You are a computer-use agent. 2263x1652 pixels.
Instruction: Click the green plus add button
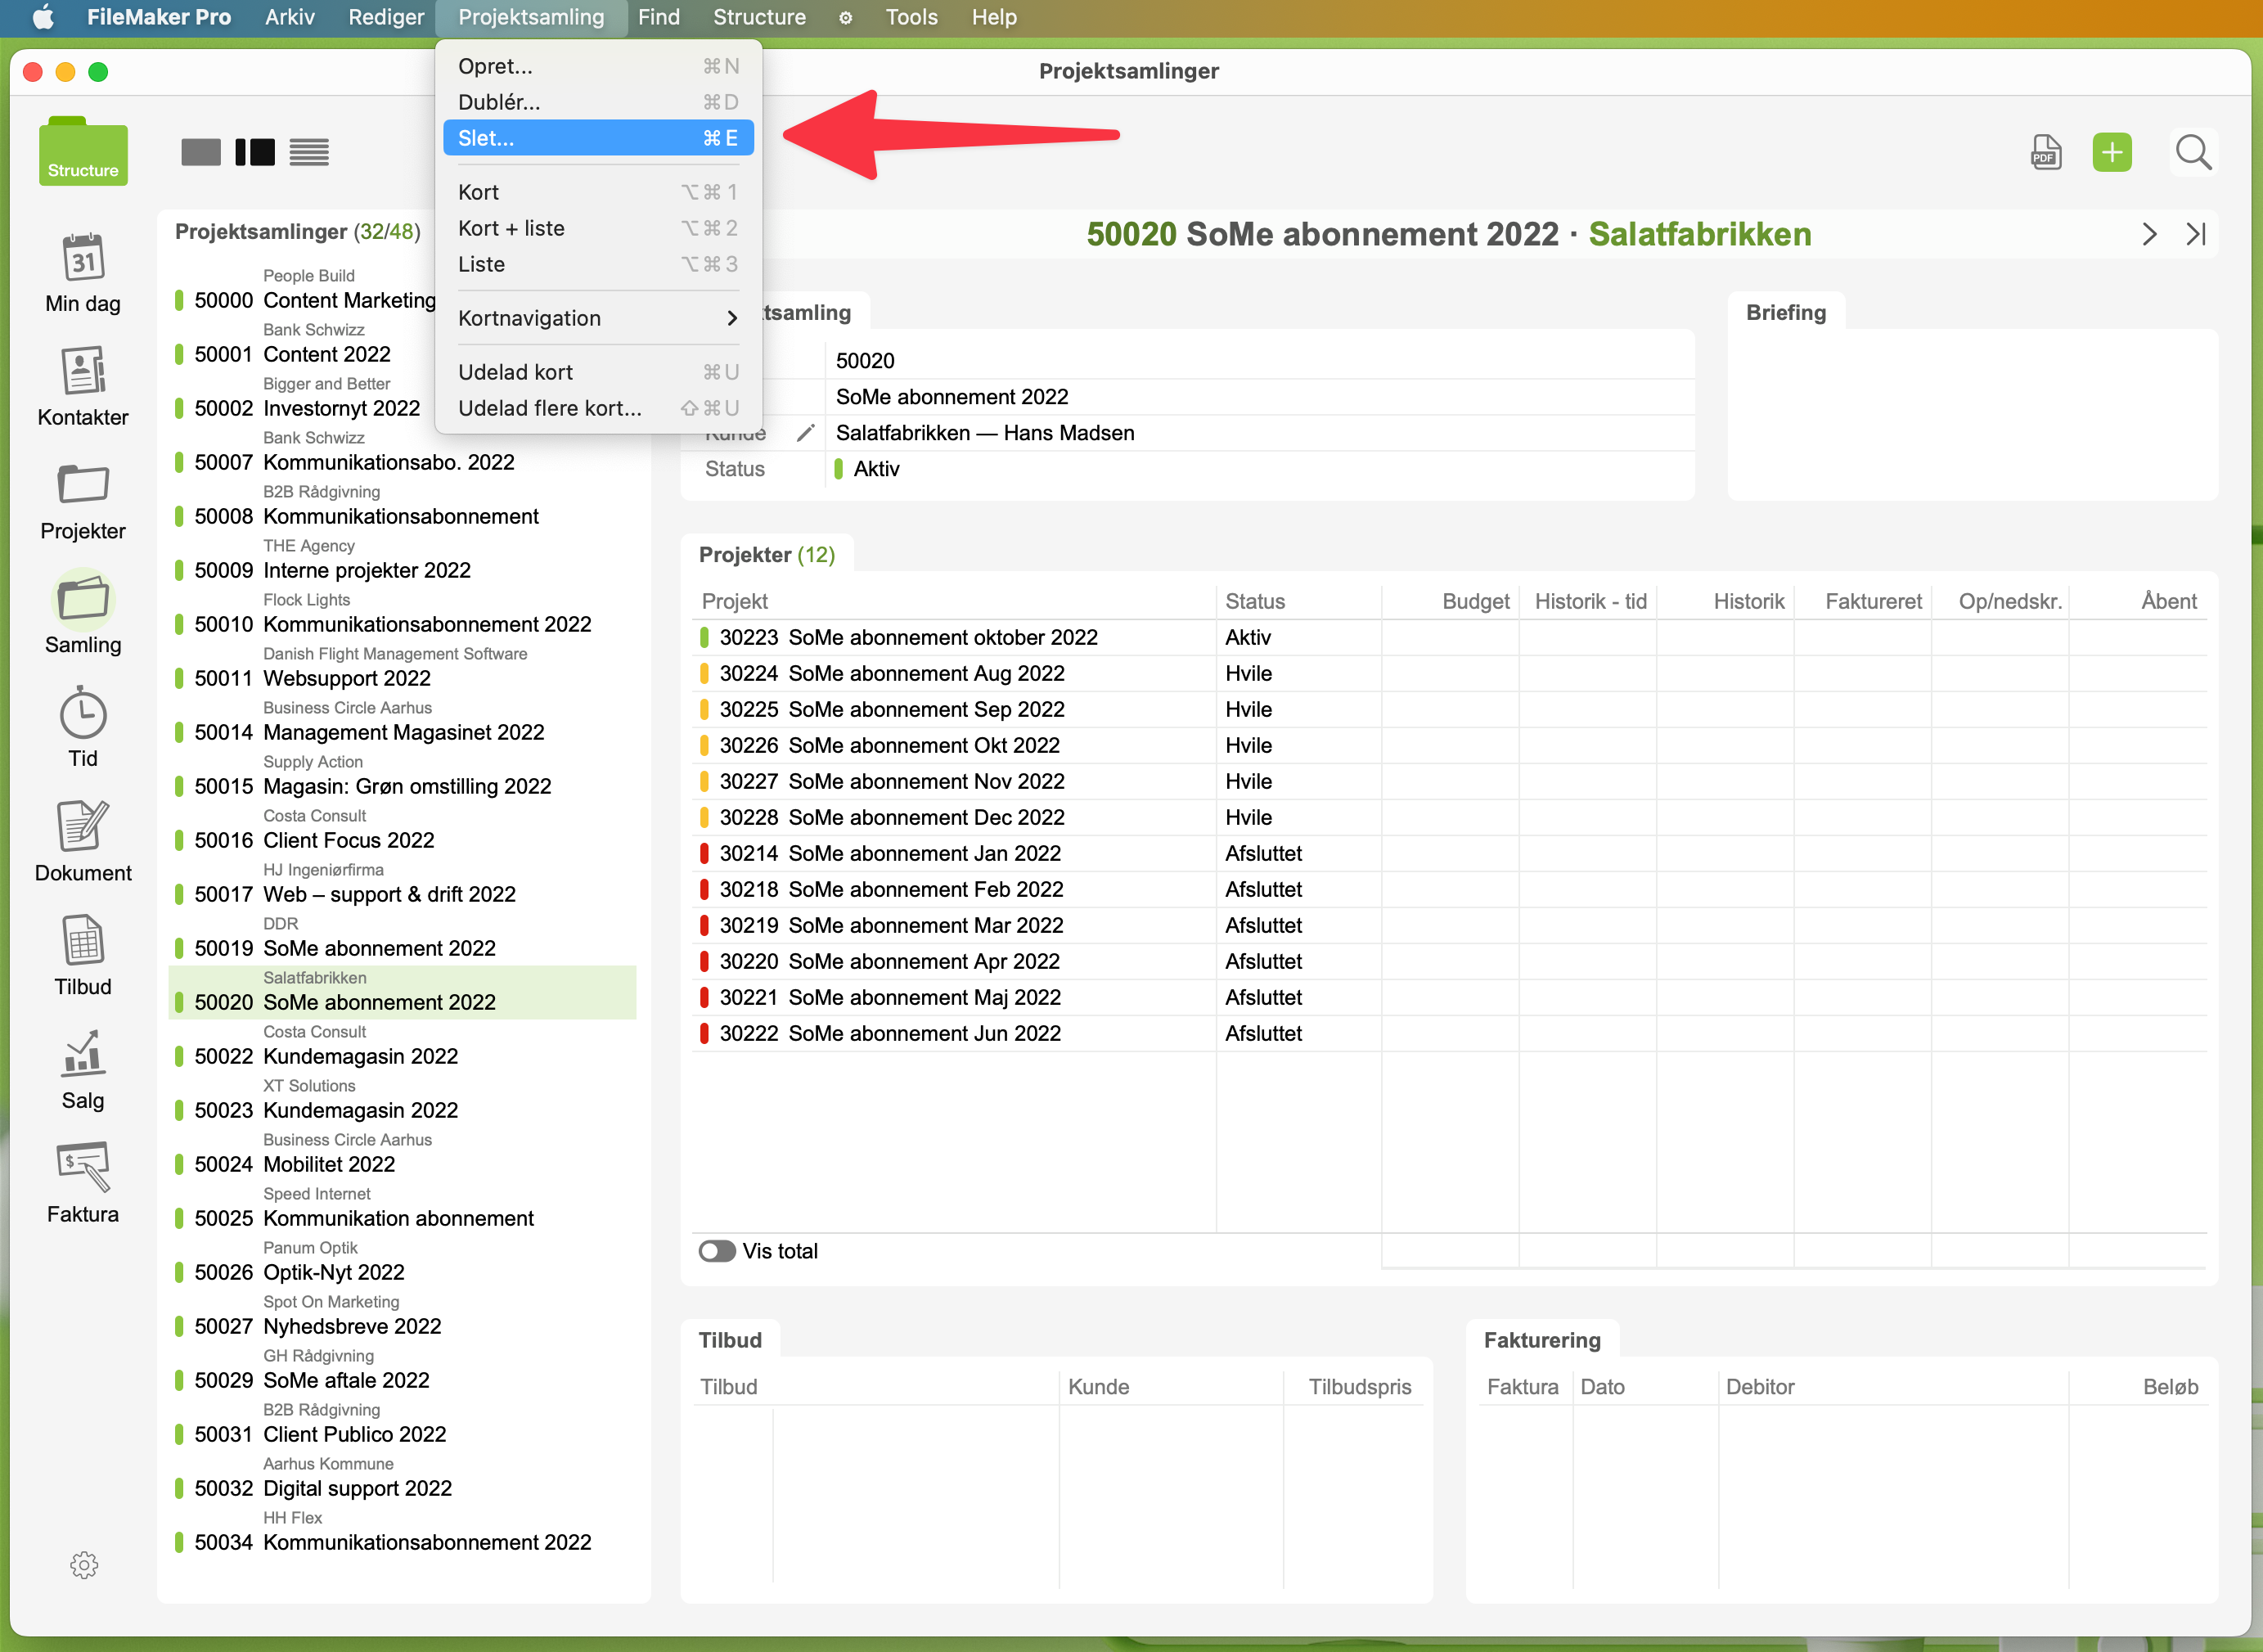2112,153
